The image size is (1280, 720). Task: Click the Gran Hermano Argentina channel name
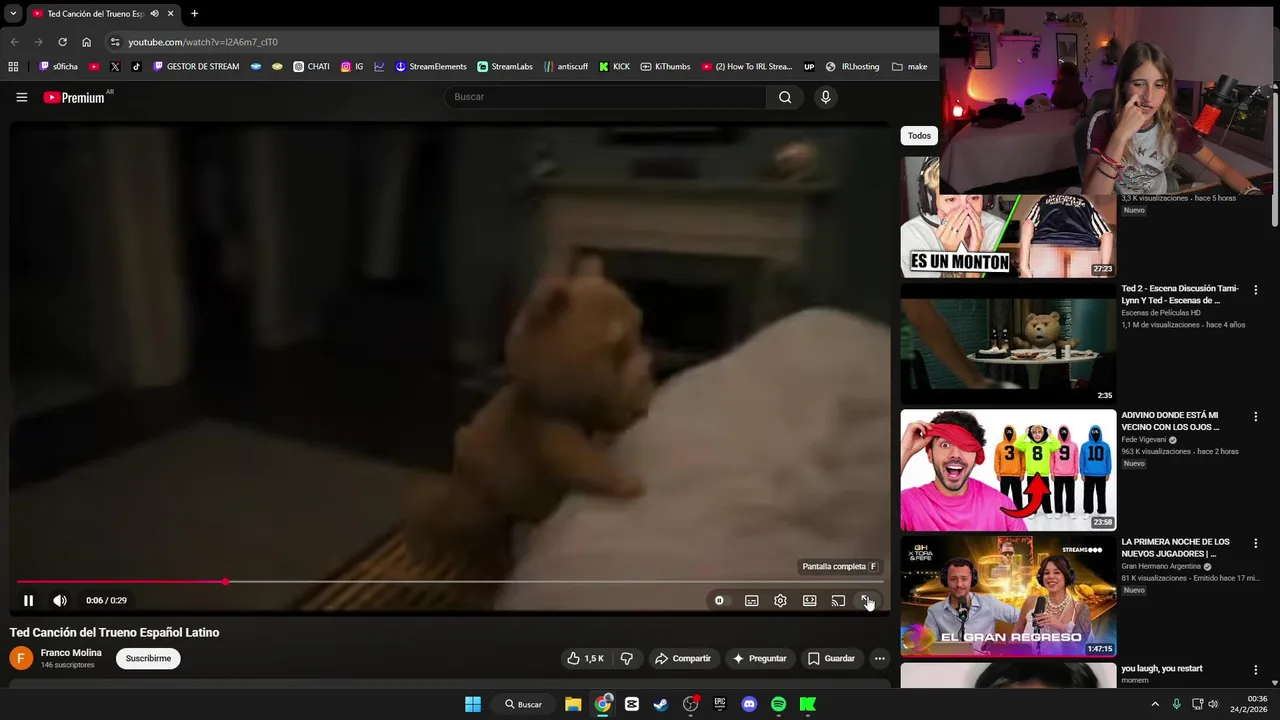click(x=1160, y=566)
